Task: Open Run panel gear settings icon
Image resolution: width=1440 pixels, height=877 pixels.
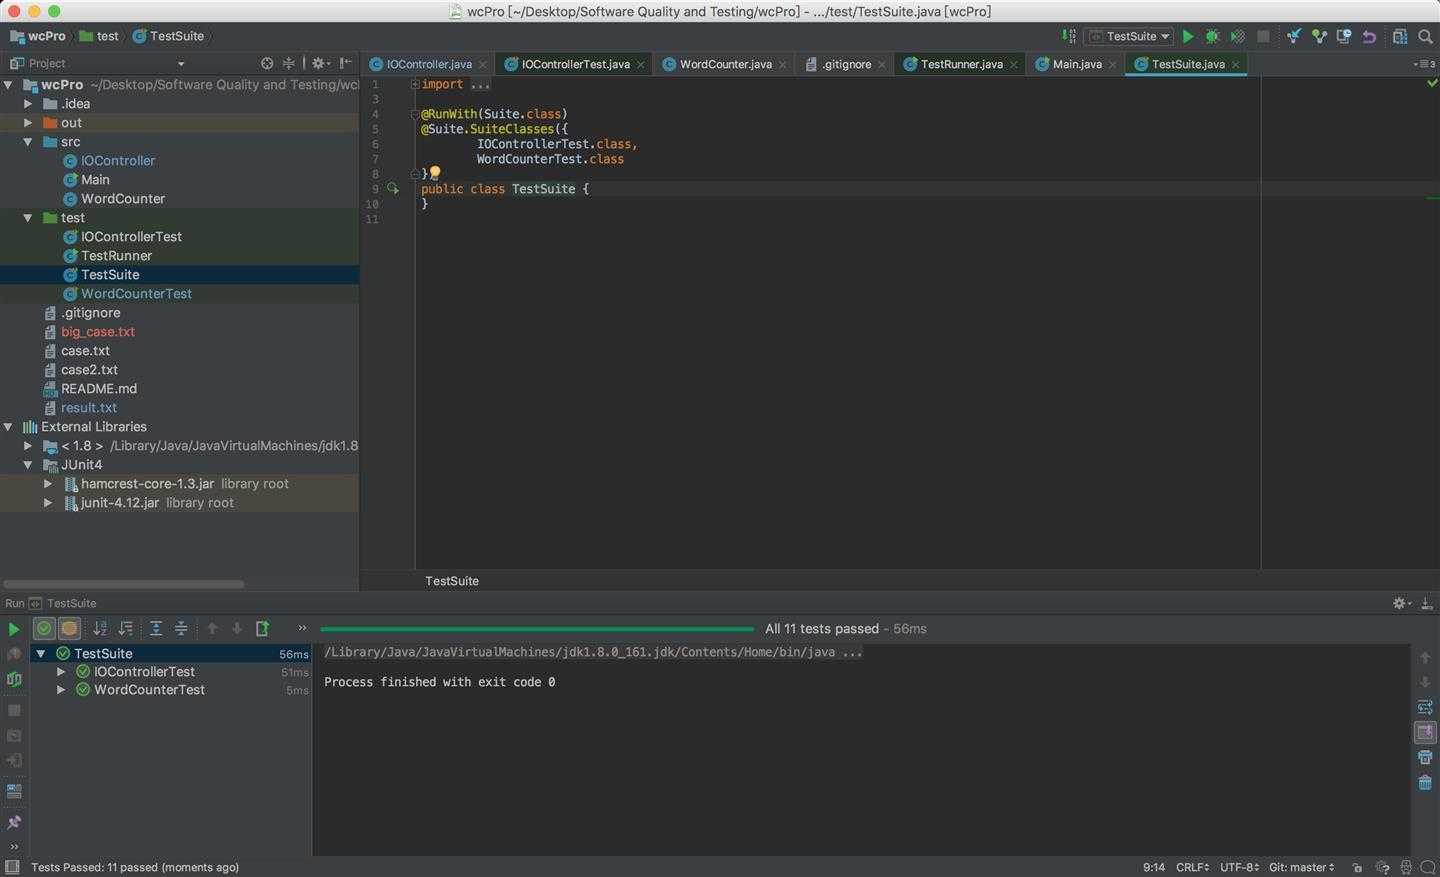Action: 1400,603
